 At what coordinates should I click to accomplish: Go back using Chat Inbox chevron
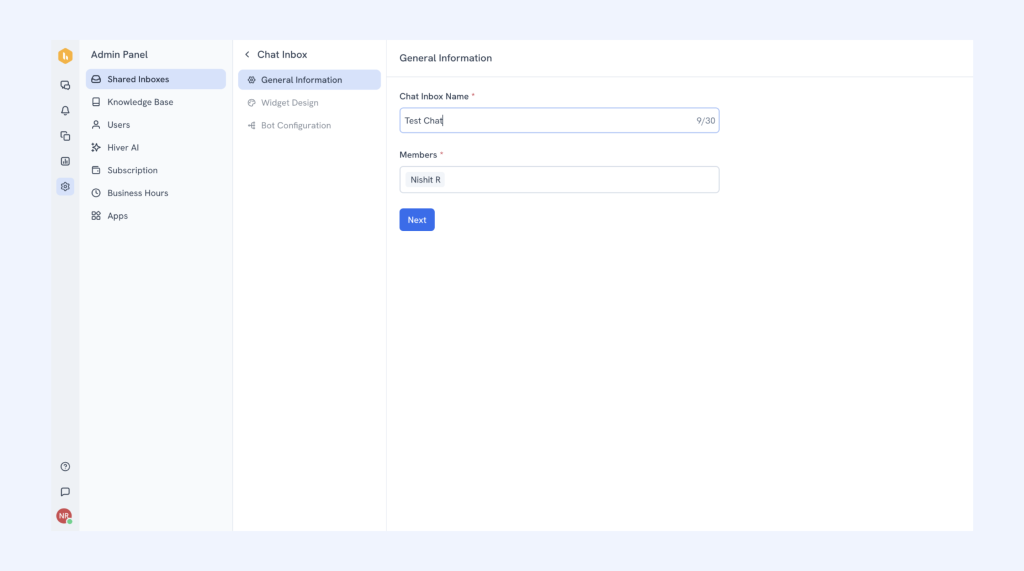tap(247, 55)
